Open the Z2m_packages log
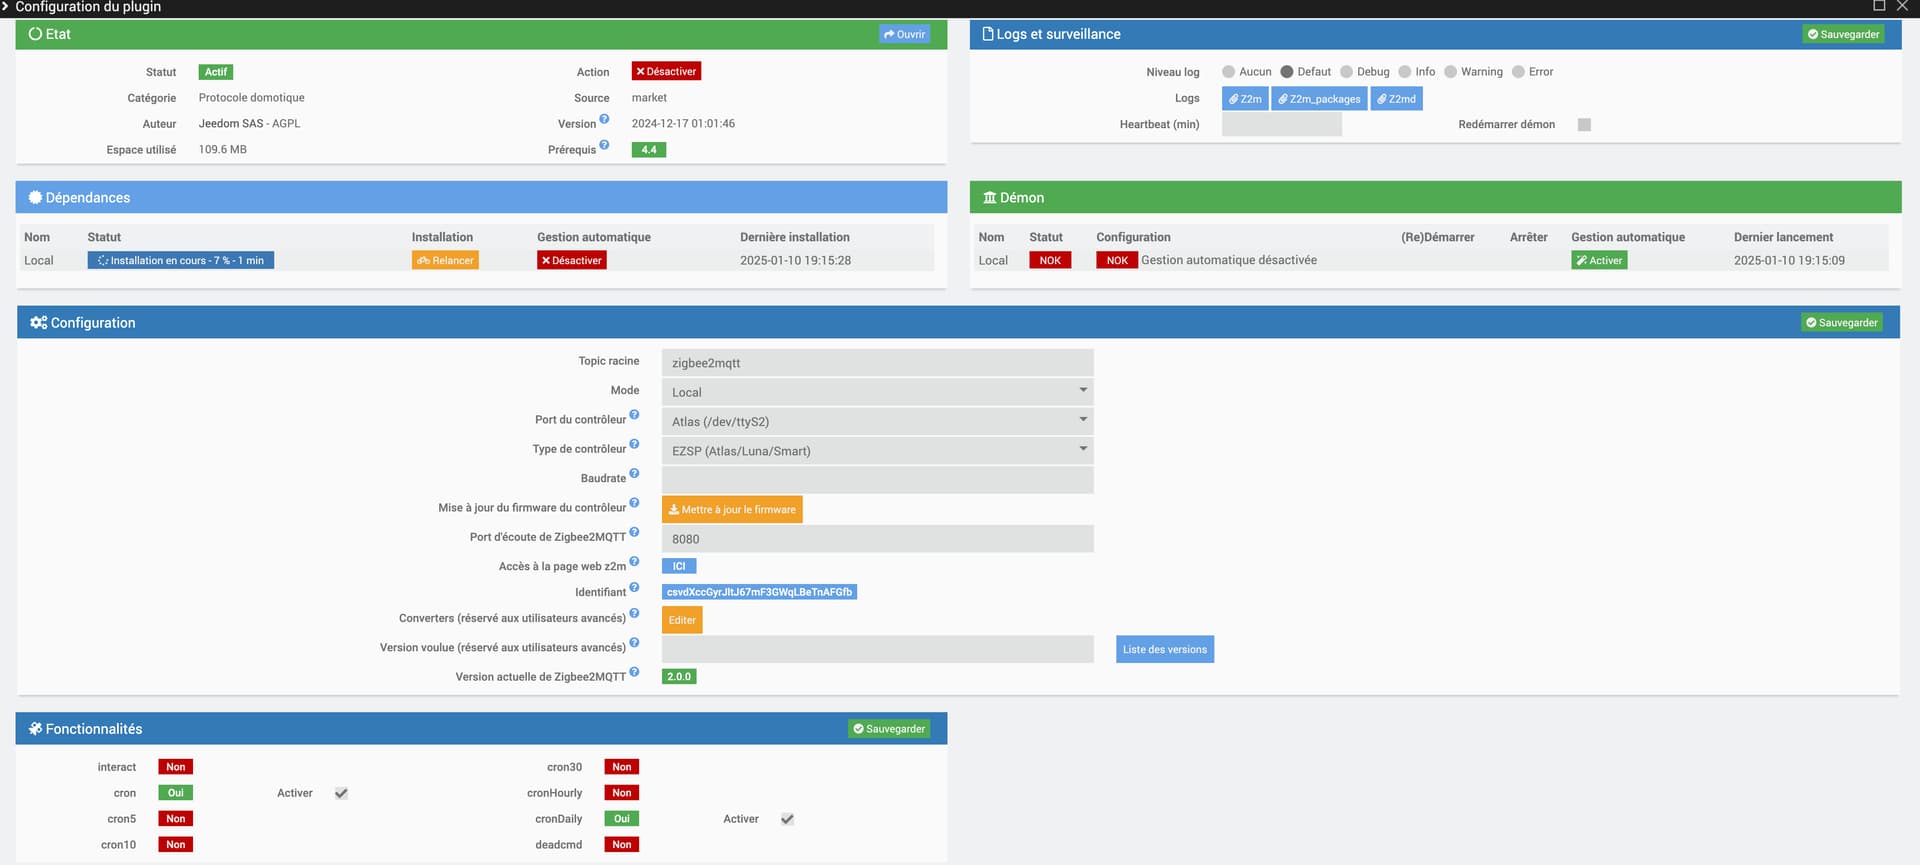 tap(1319, 99)
